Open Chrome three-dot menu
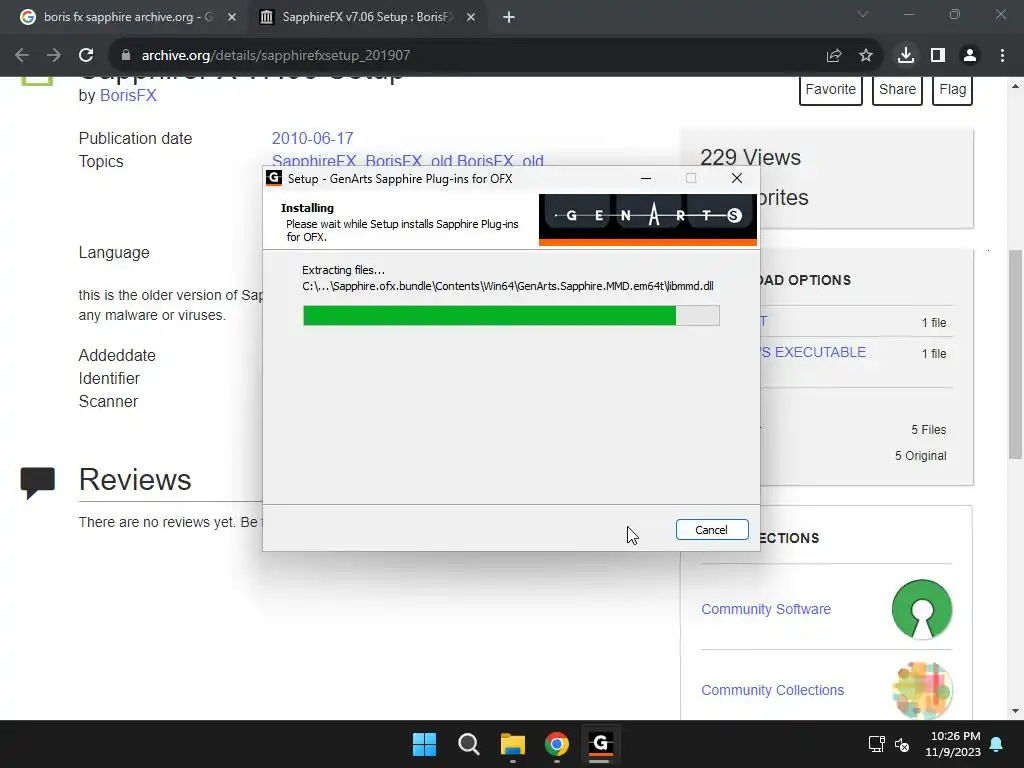Image resolution: width=1024 pixels, height=768 pixels. (x=1002, y=56)
